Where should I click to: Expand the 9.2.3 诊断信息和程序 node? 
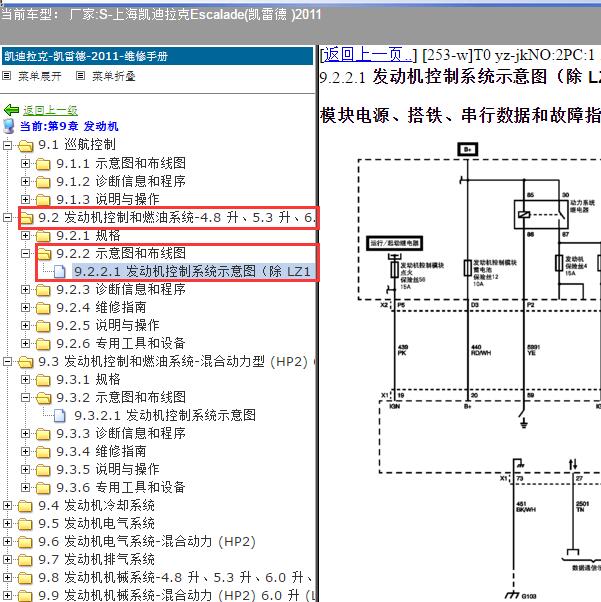click(x=25, y=289)
